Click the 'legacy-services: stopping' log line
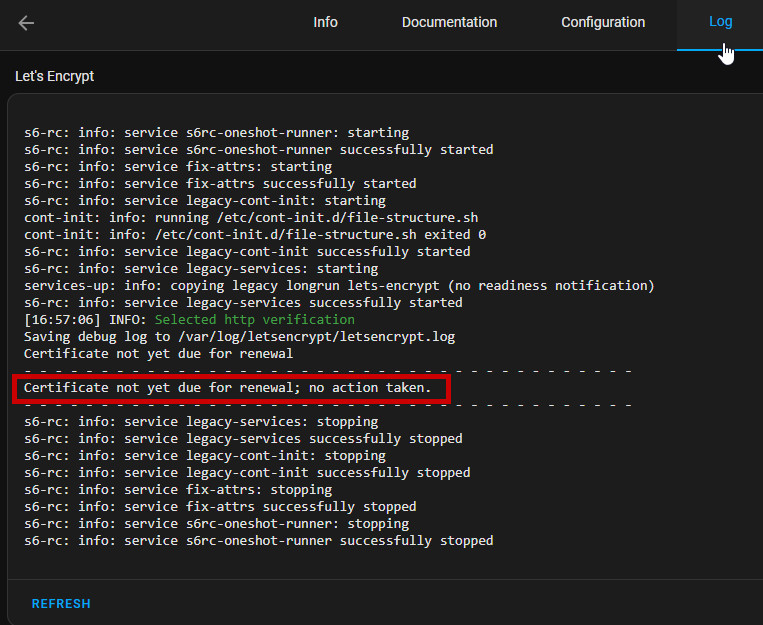The width and height of the screenshot is (763, 625). [x=201, y=422]
